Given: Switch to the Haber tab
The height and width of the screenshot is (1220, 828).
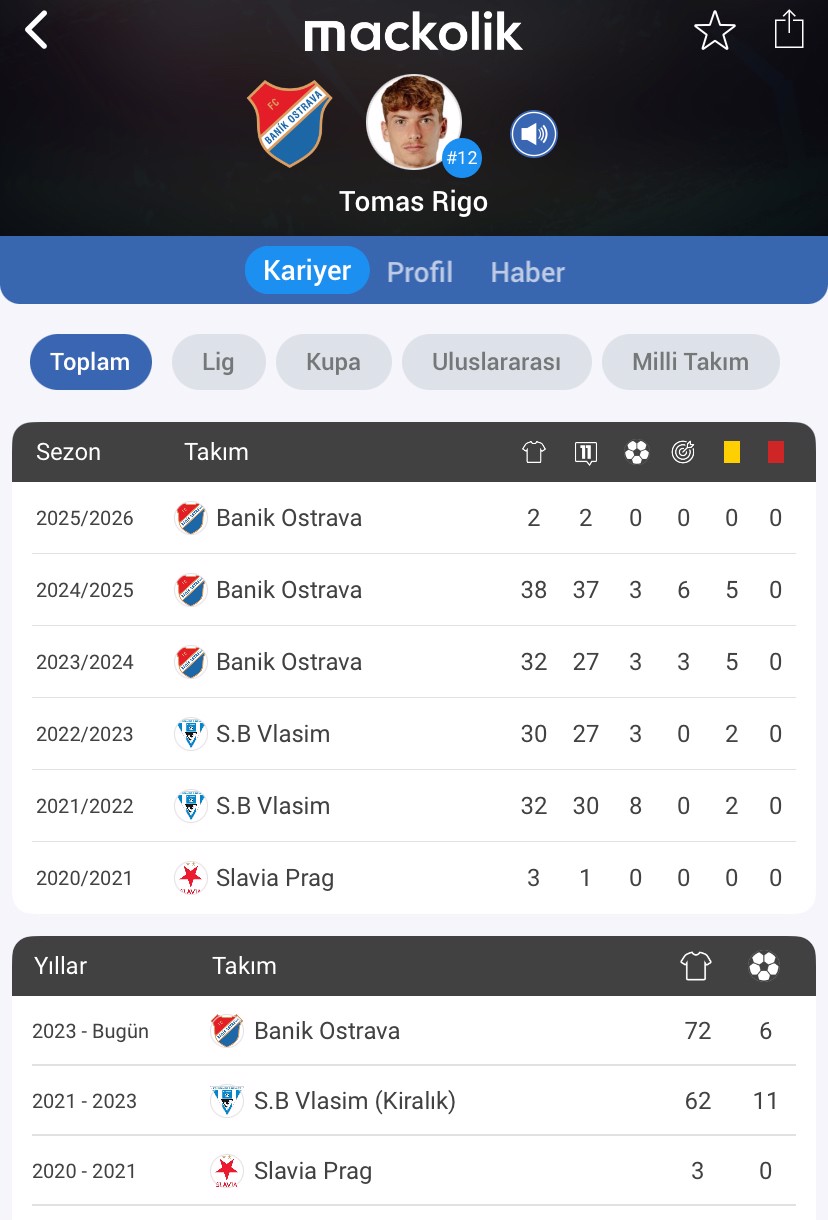Looking at the screenshot, I should 528,272.
